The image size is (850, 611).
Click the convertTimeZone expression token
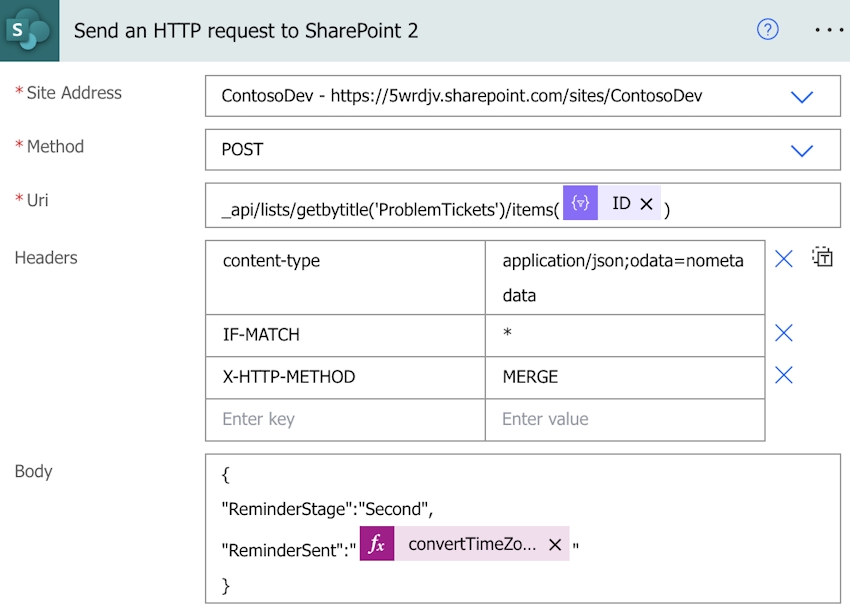[x=471, y=545]
